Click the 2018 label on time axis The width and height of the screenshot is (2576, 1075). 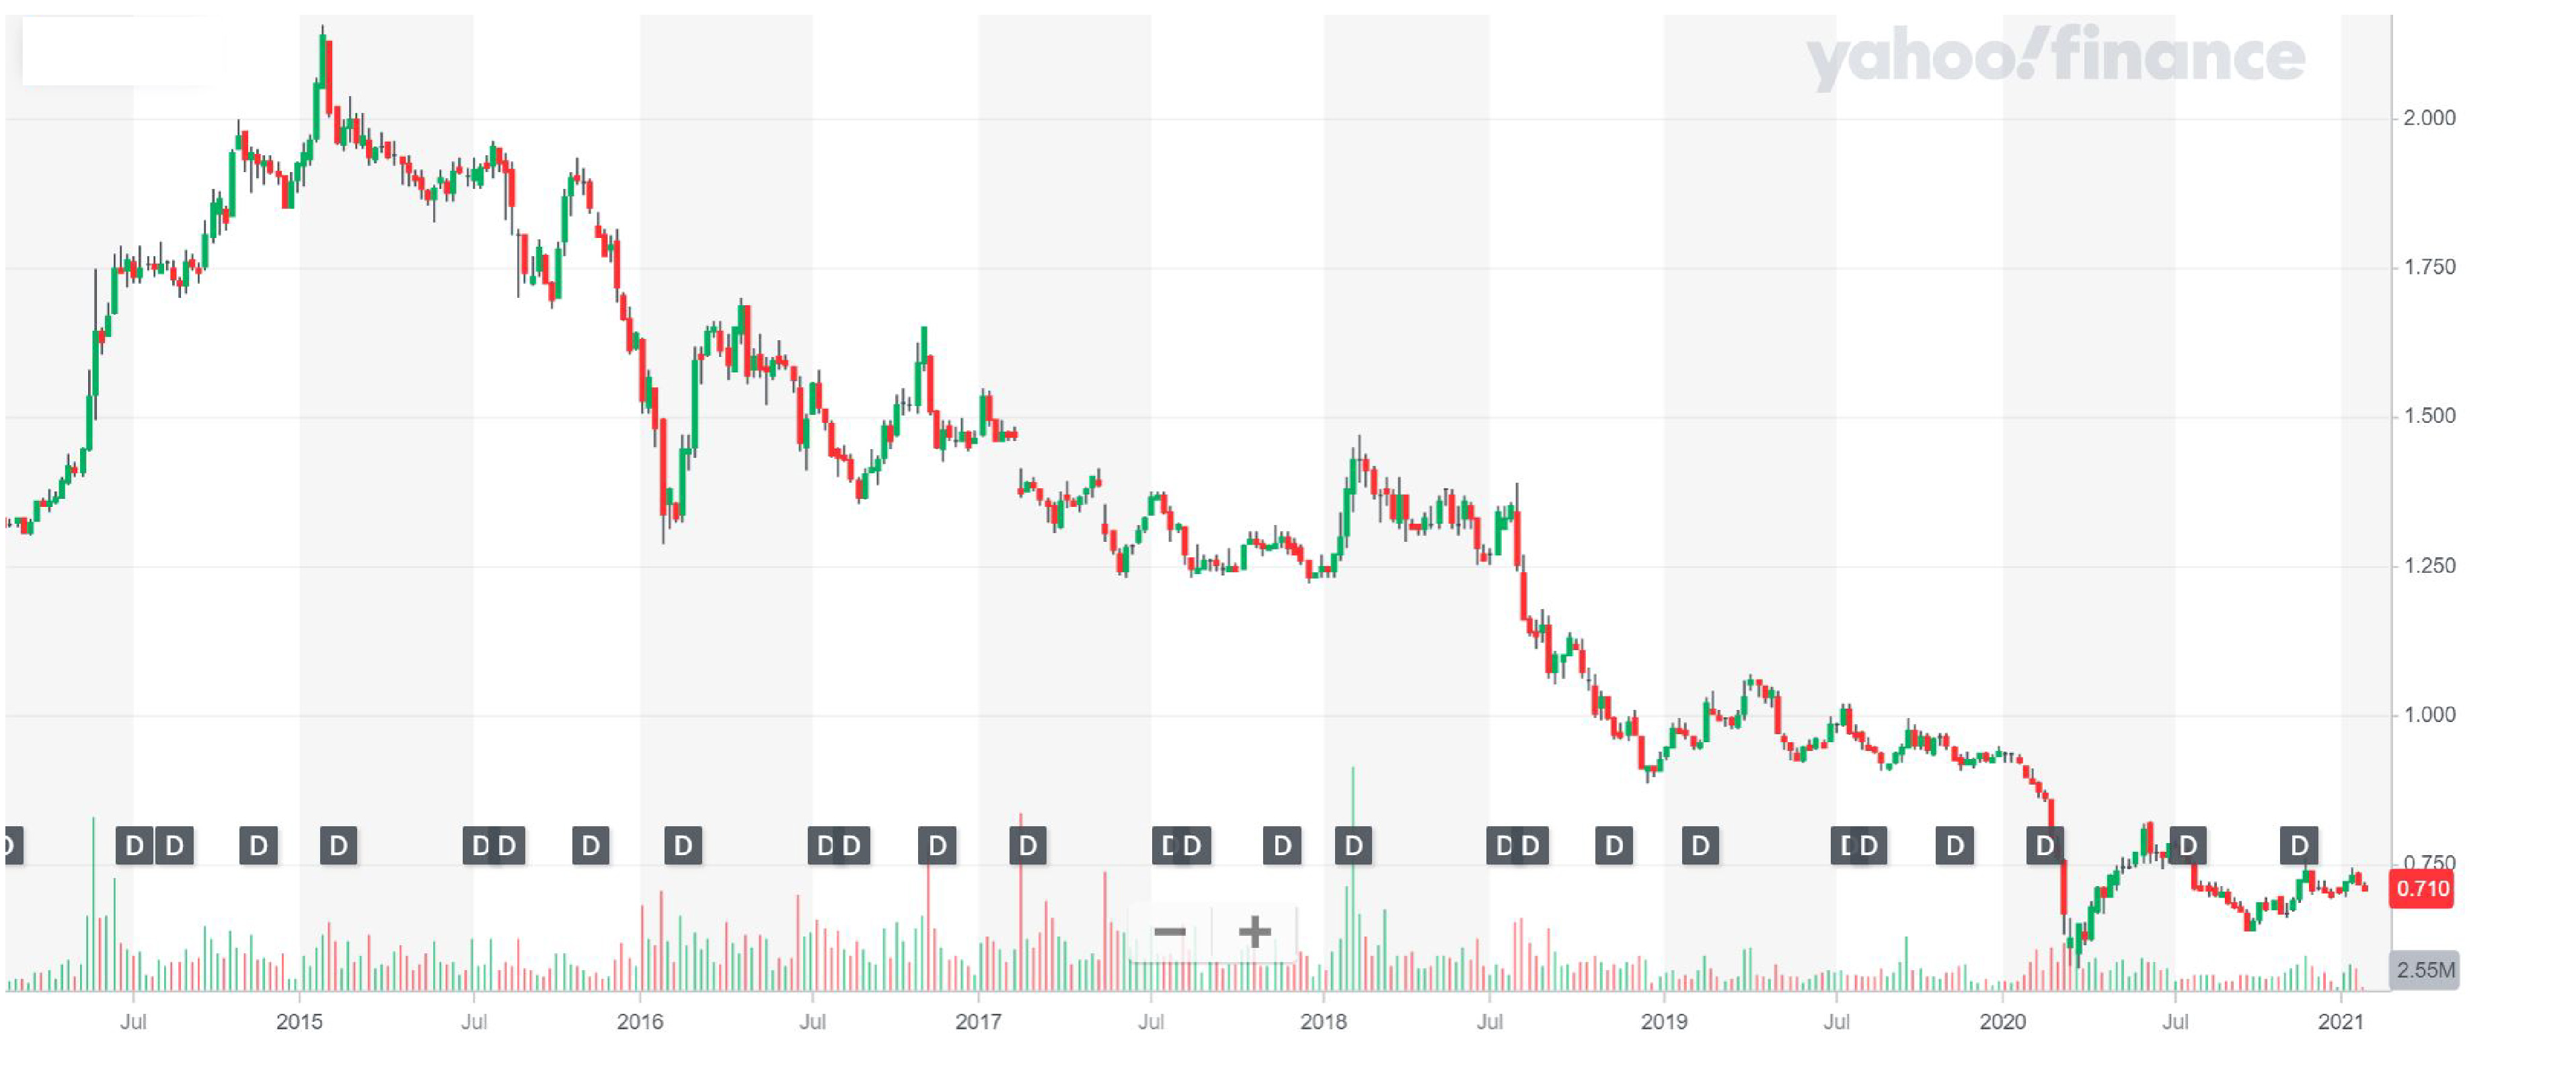point(1323,1022)
